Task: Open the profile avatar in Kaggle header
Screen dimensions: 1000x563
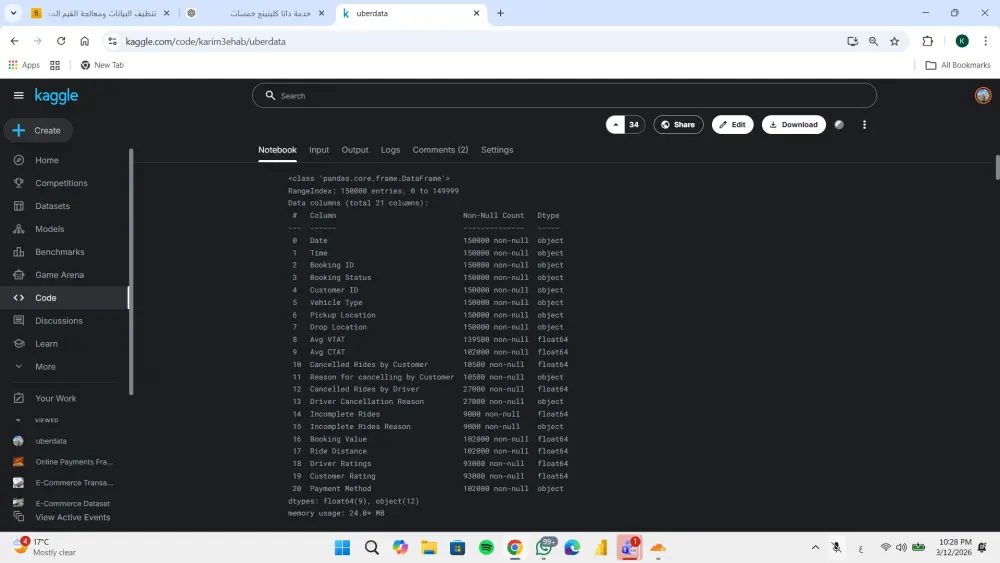Action: click(x=983, y=96)
